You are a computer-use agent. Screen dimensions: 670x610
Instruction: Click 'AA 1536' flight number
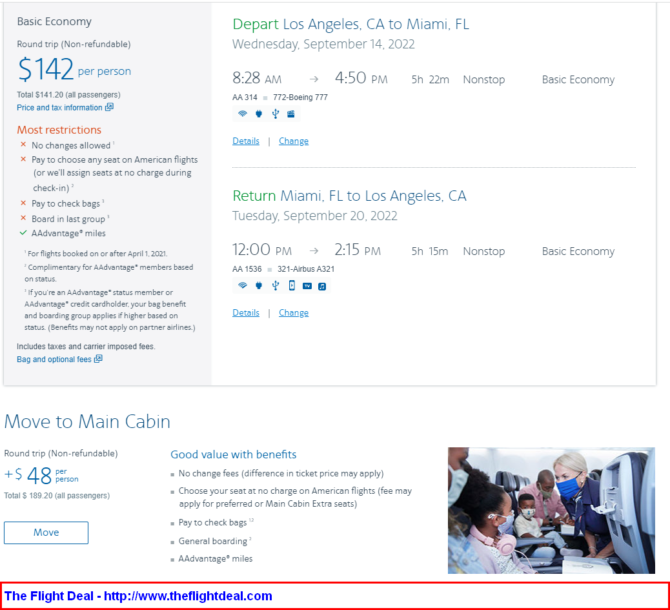(247, 269)
